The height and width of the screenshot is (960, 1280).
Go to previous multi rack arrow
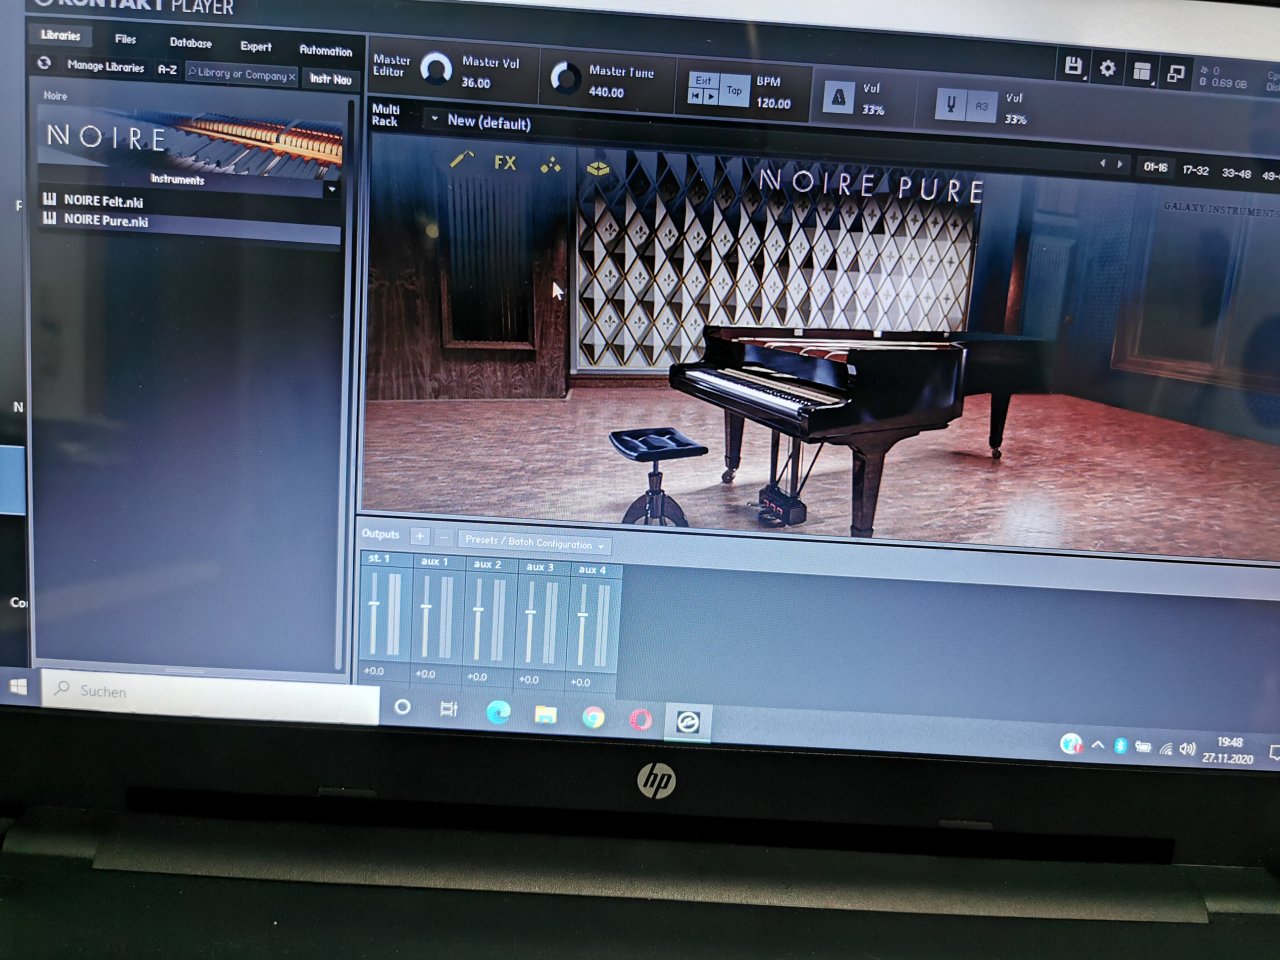(x=1103, y=162)
